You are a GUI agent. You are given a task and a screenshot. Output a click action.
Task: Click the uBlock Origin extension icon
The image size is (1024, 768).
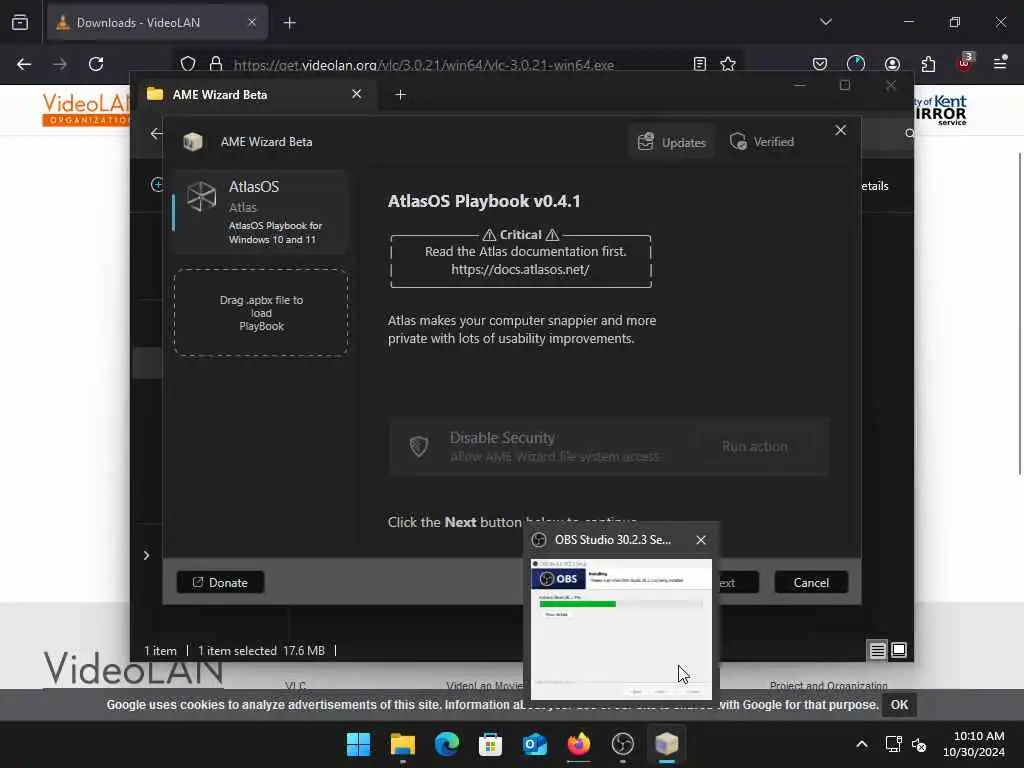pos(965,63)
